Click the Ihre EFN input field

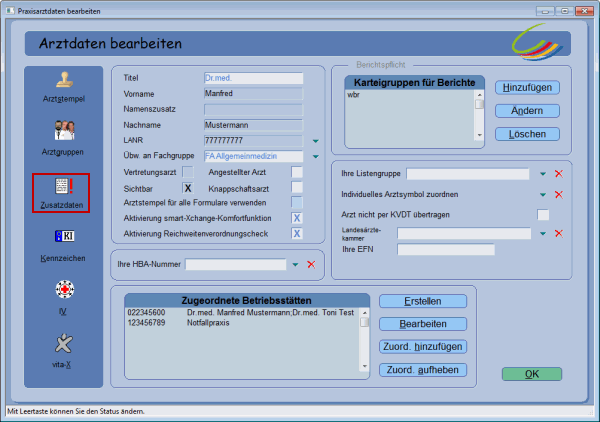tap(446, 249)
